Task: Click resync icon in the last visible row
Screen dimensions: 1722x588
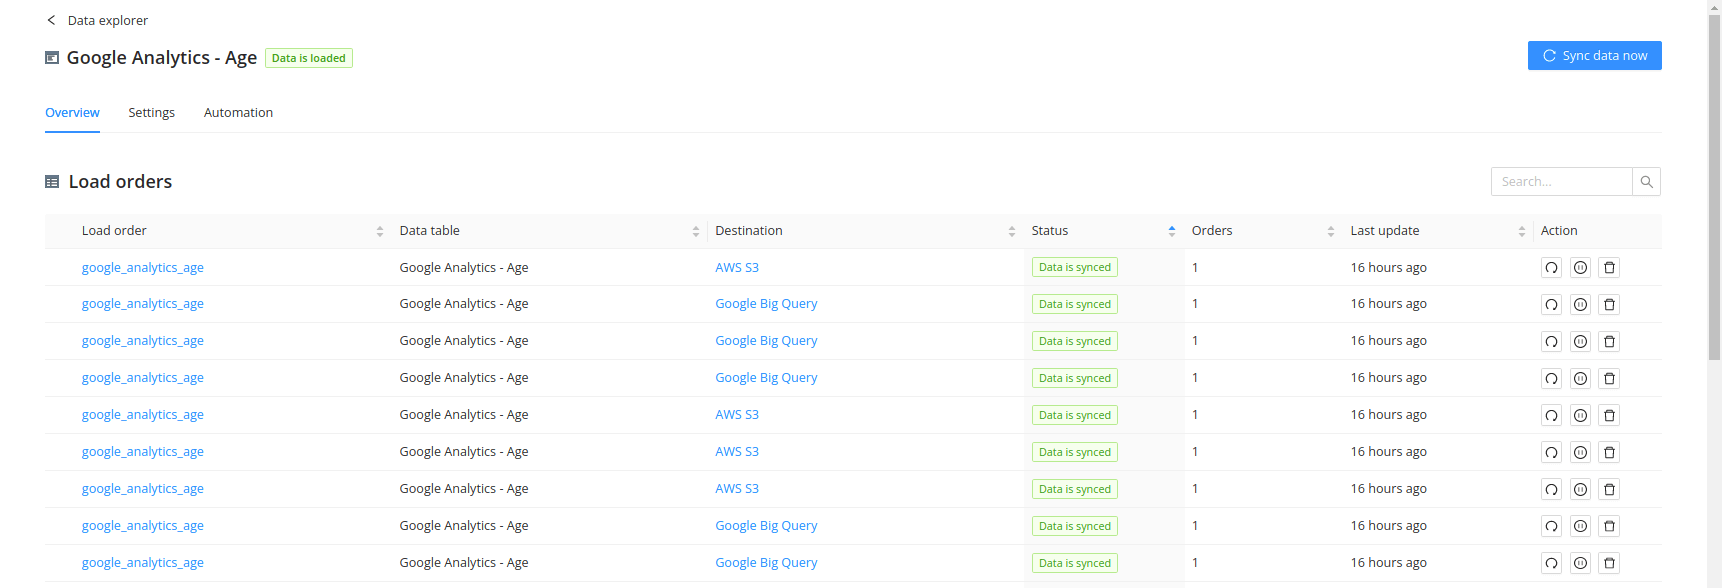Action: click(x=1551, y=564)
